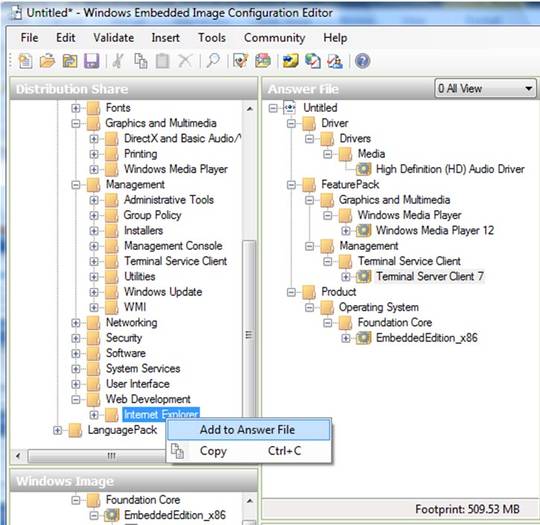This screenshot has width=540, height=525.
Task: Save the answer file with floppy icon
Action: coord(92,61)
